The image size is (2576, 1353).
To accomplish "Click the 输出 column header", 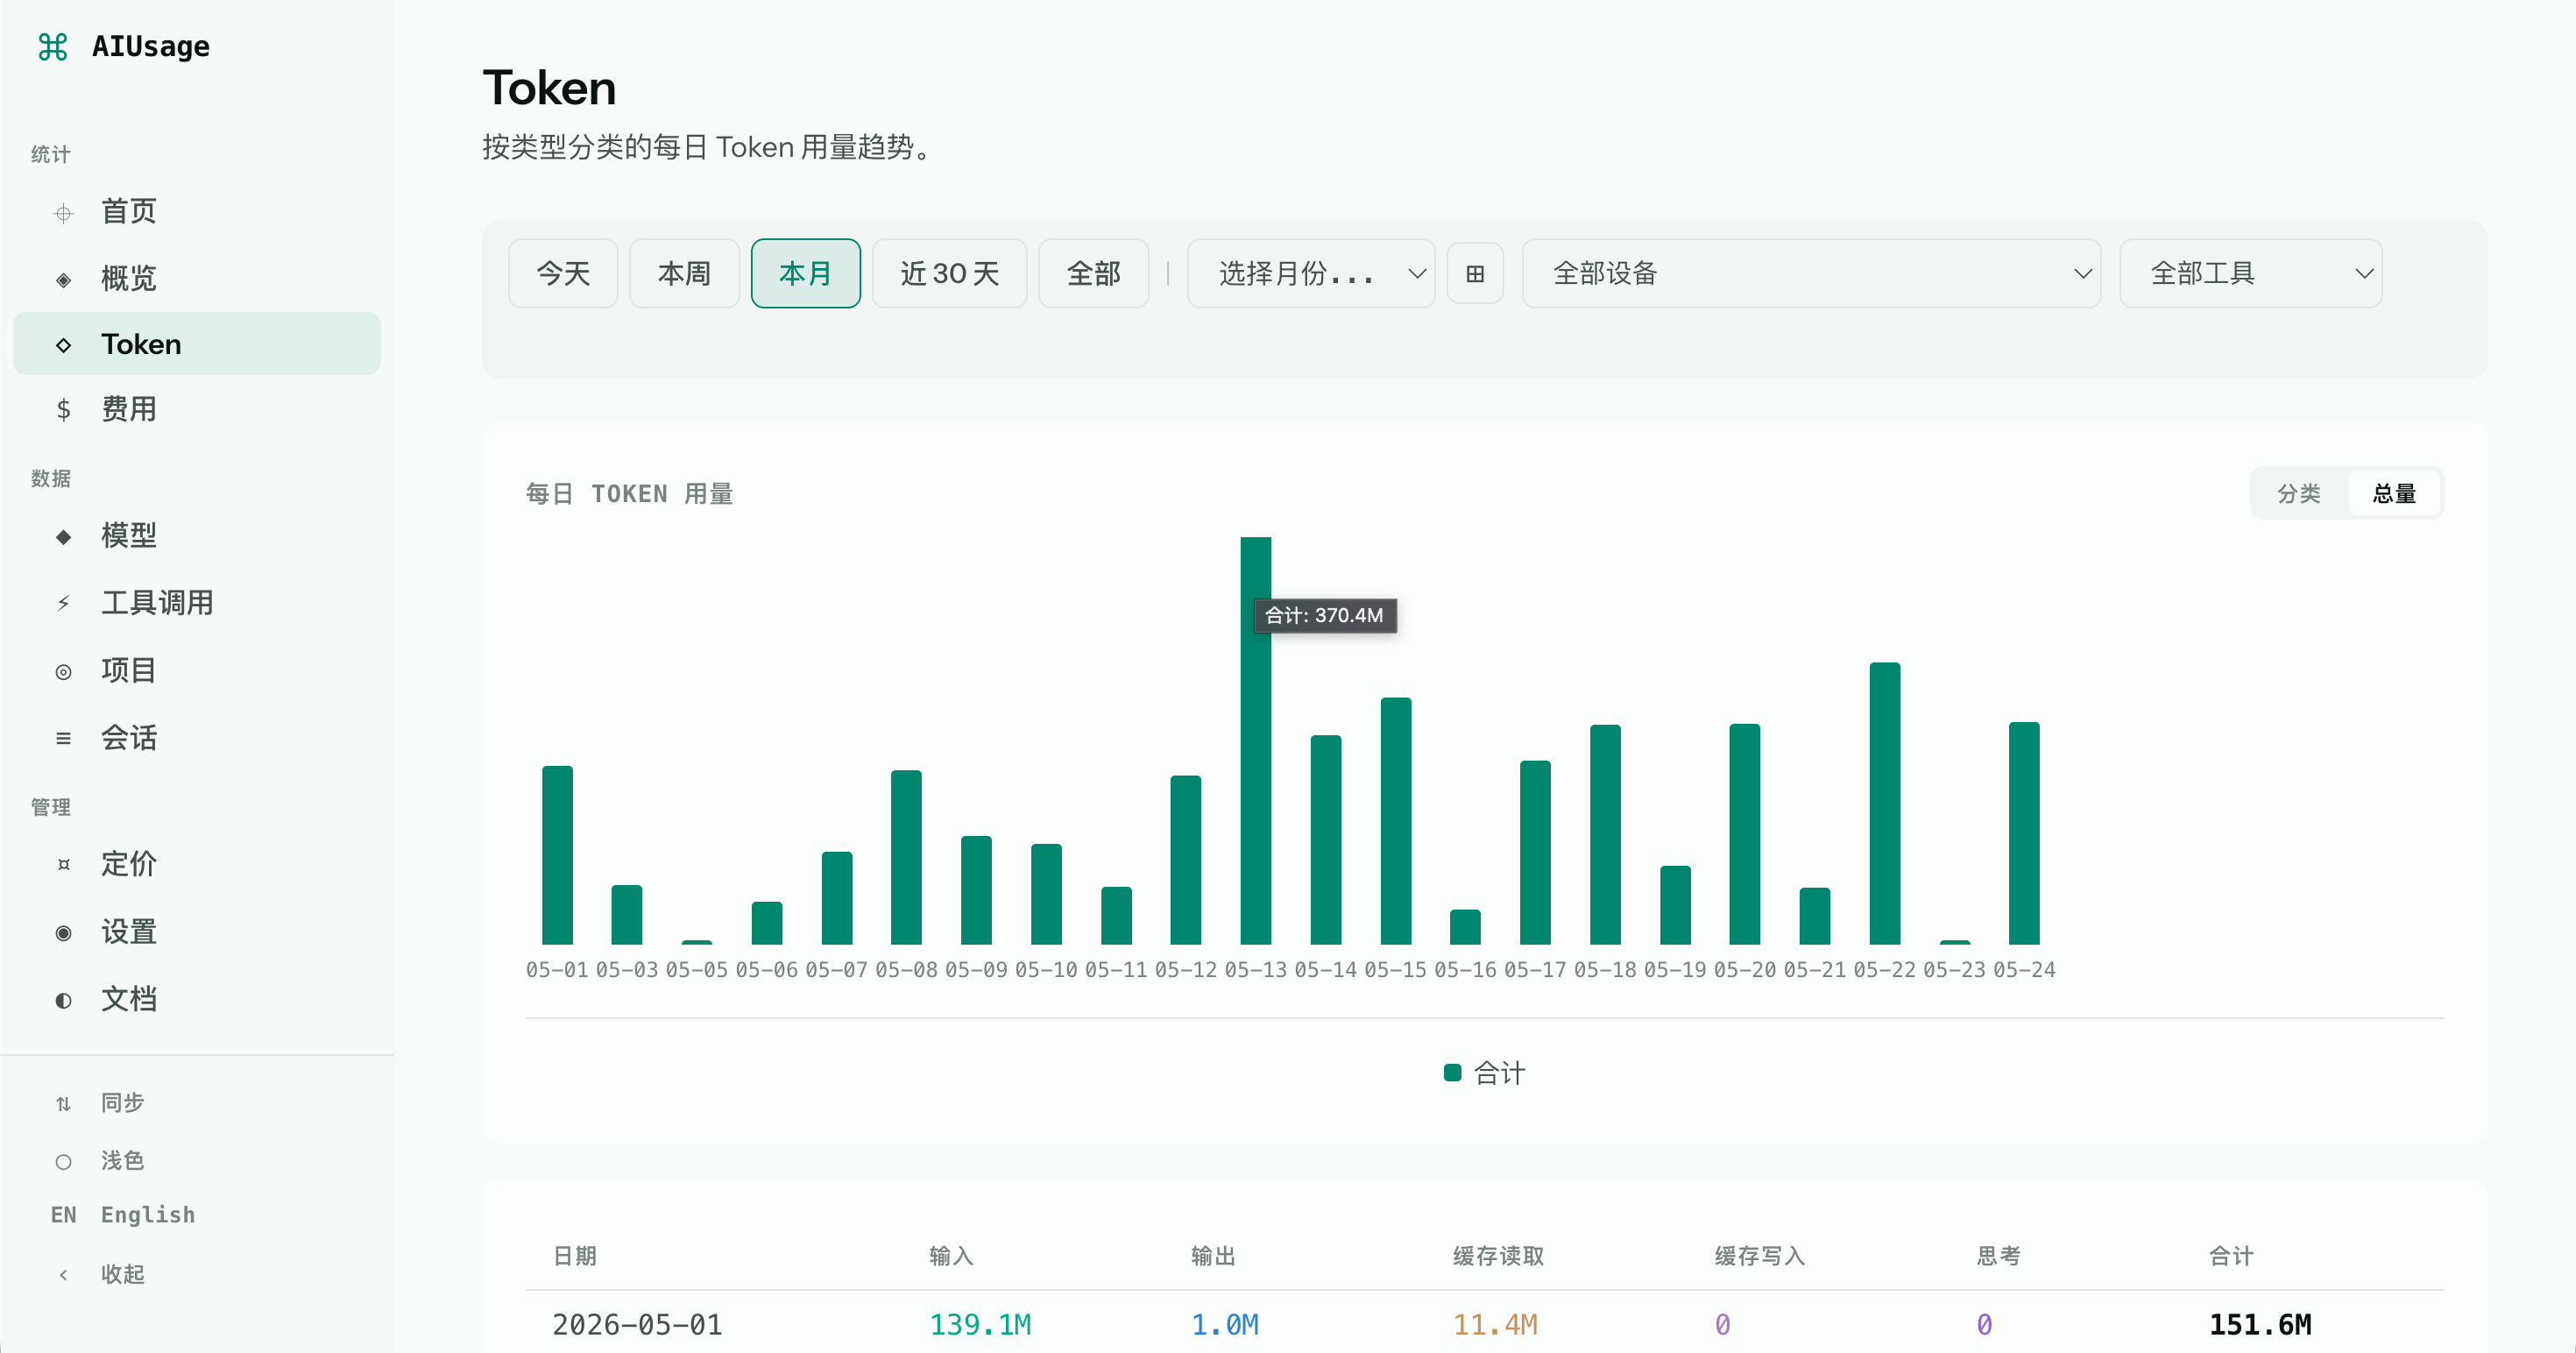I will 1213,1256.
